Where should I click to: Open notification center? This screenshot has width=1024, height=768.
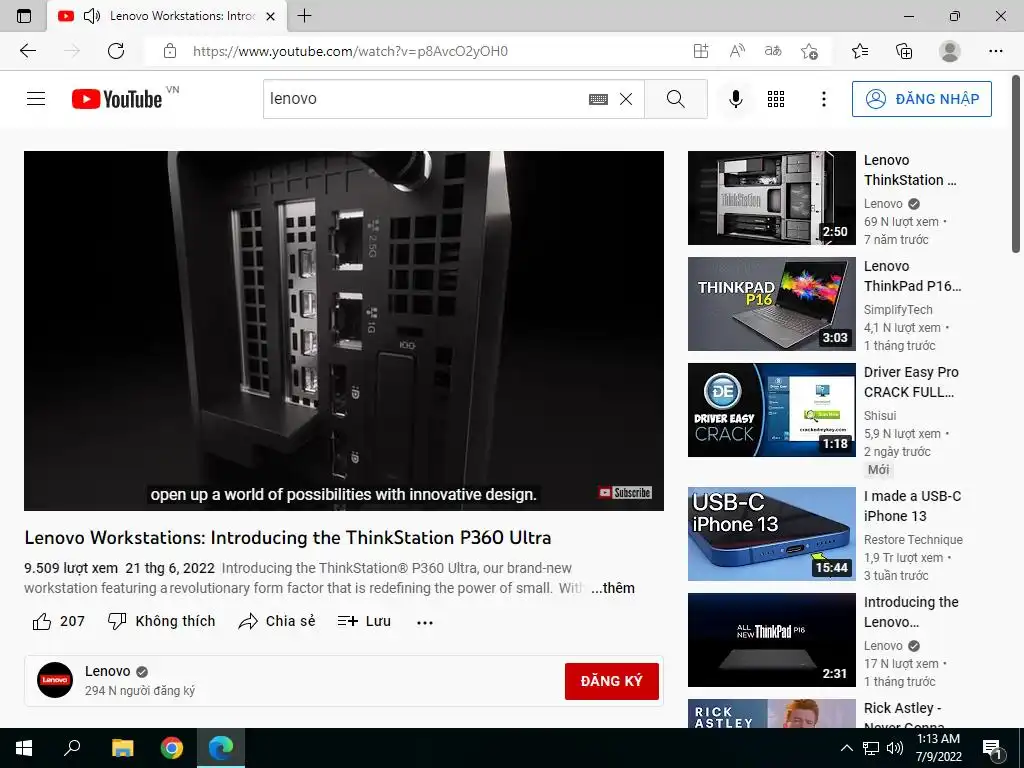click(x=992, y=749)
